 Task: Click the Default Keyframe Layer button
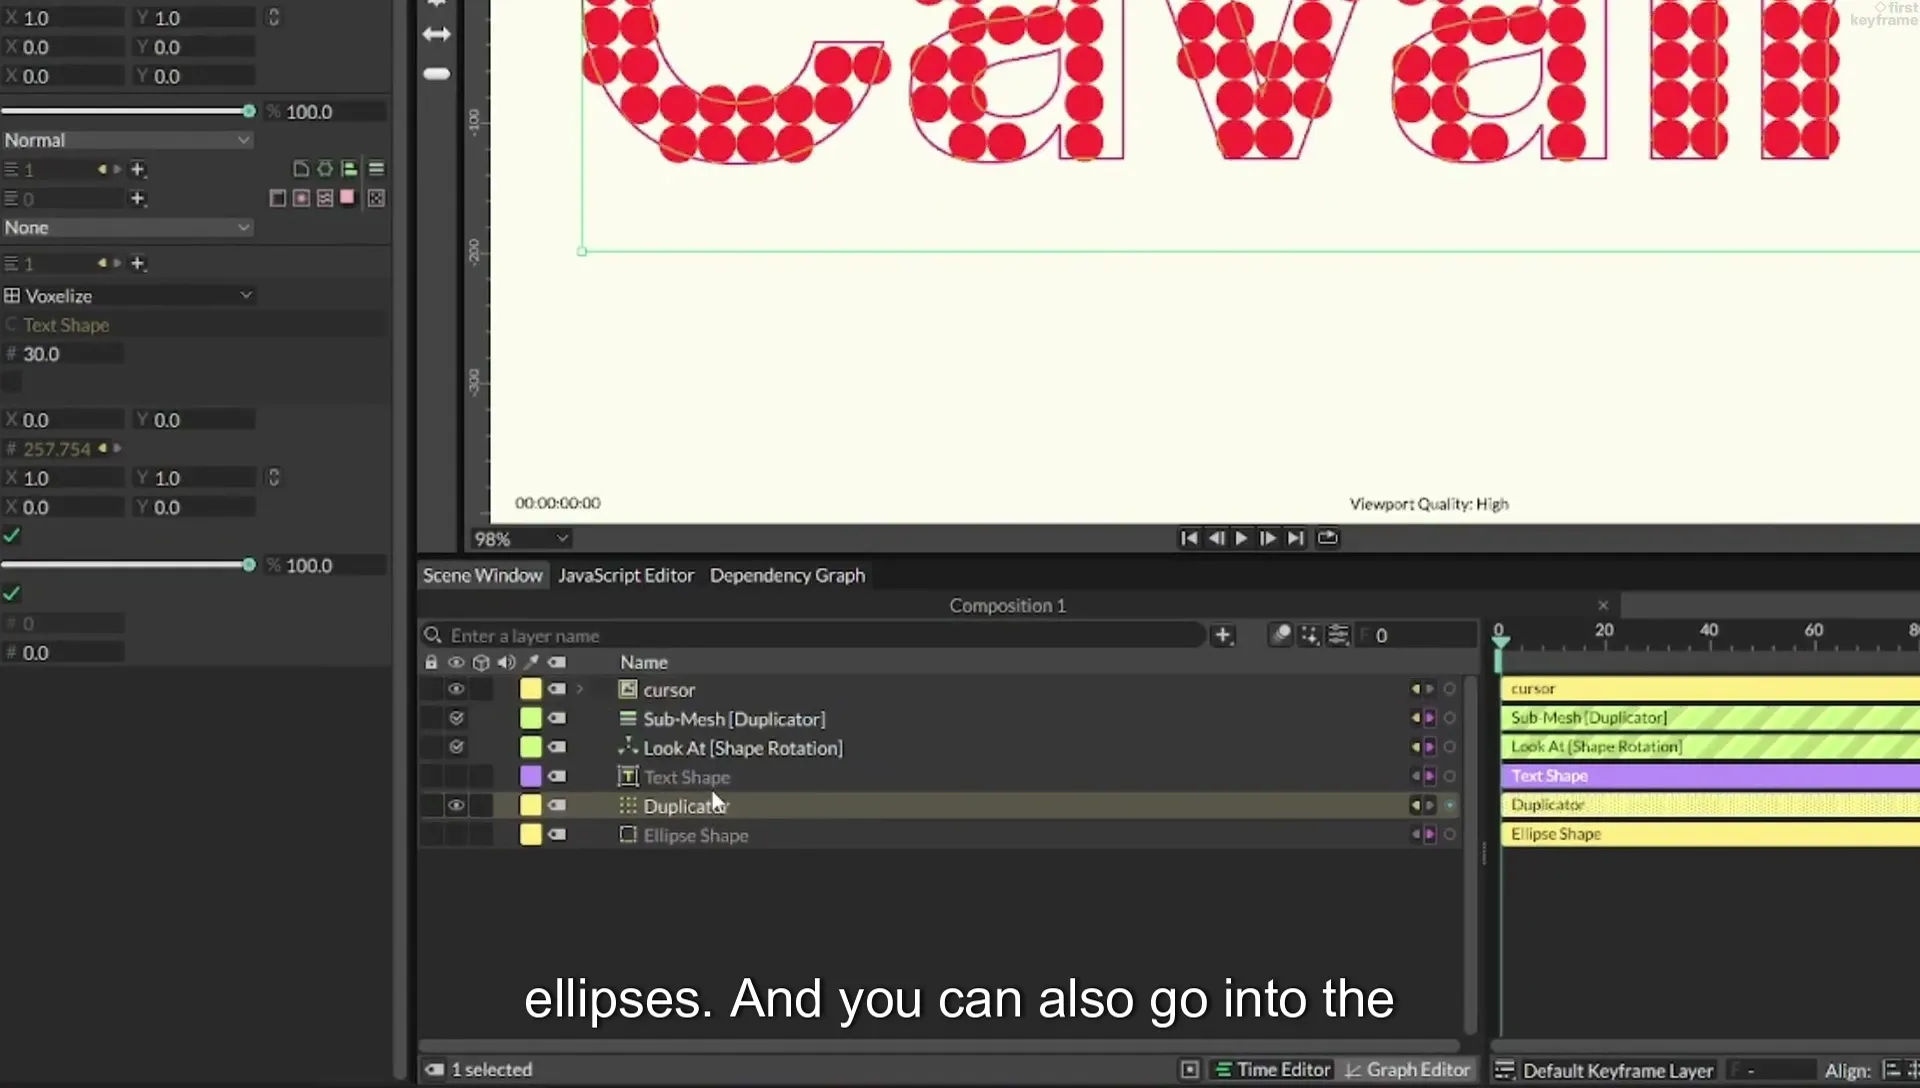point(1606,1071)
